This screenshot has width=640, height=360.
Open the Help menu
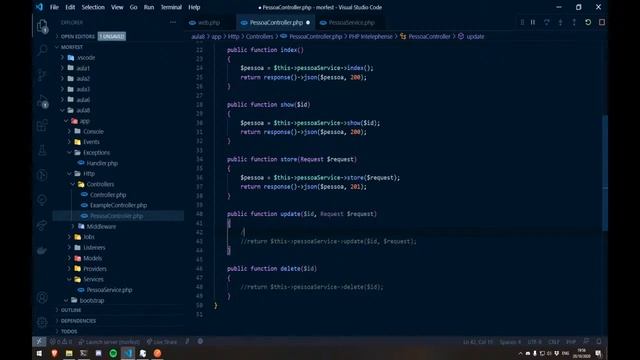(x=194, y=7)
